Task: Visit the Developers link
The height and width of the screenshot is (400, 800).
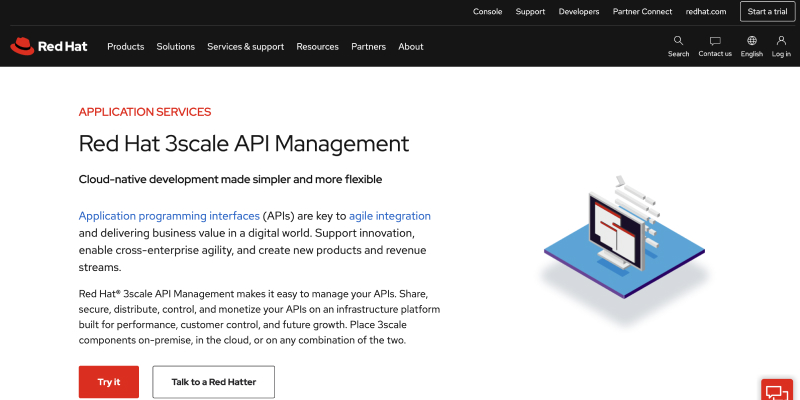Action: click(x=579, y=11)
